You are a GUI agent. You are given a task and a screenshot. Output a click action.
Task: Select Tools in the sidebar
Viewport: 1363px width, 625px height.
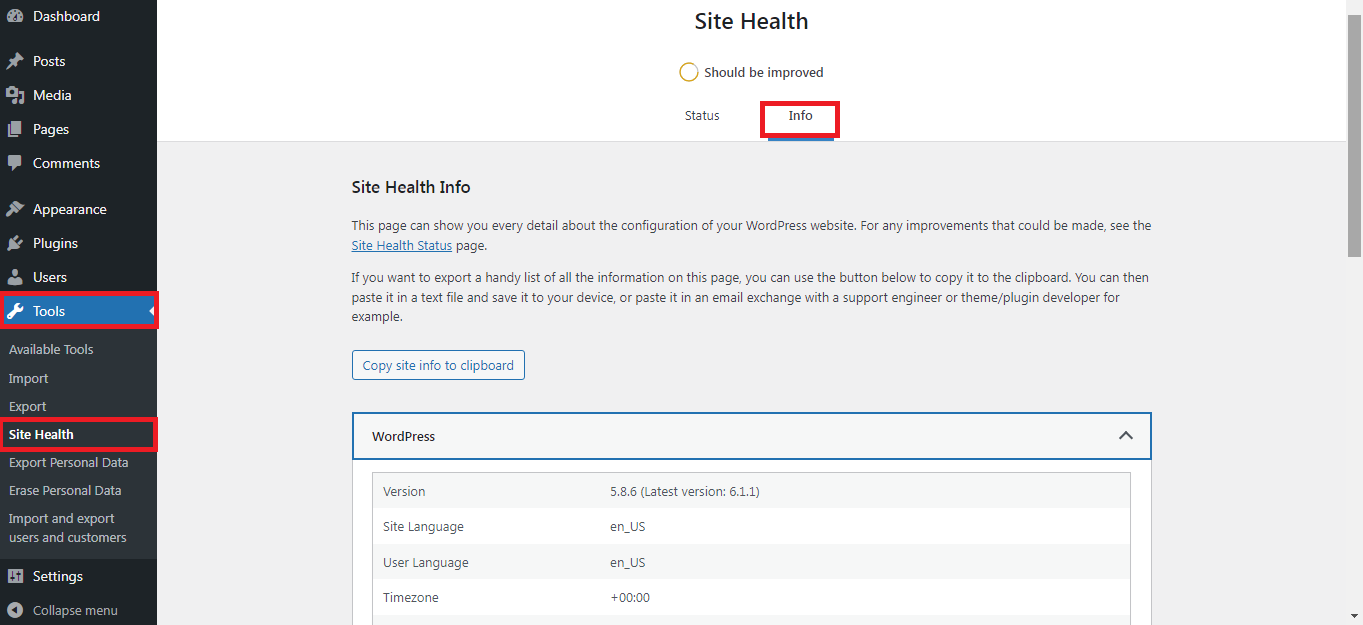click(78, 311)
